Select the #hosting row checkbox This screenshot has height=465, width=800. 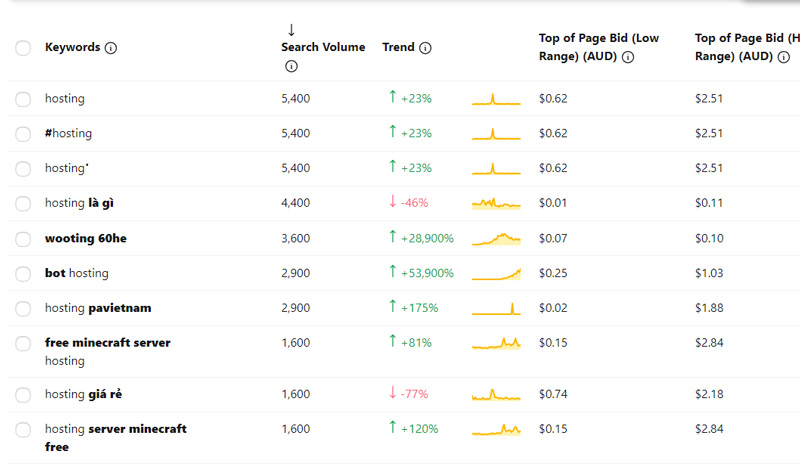point(23,133)
